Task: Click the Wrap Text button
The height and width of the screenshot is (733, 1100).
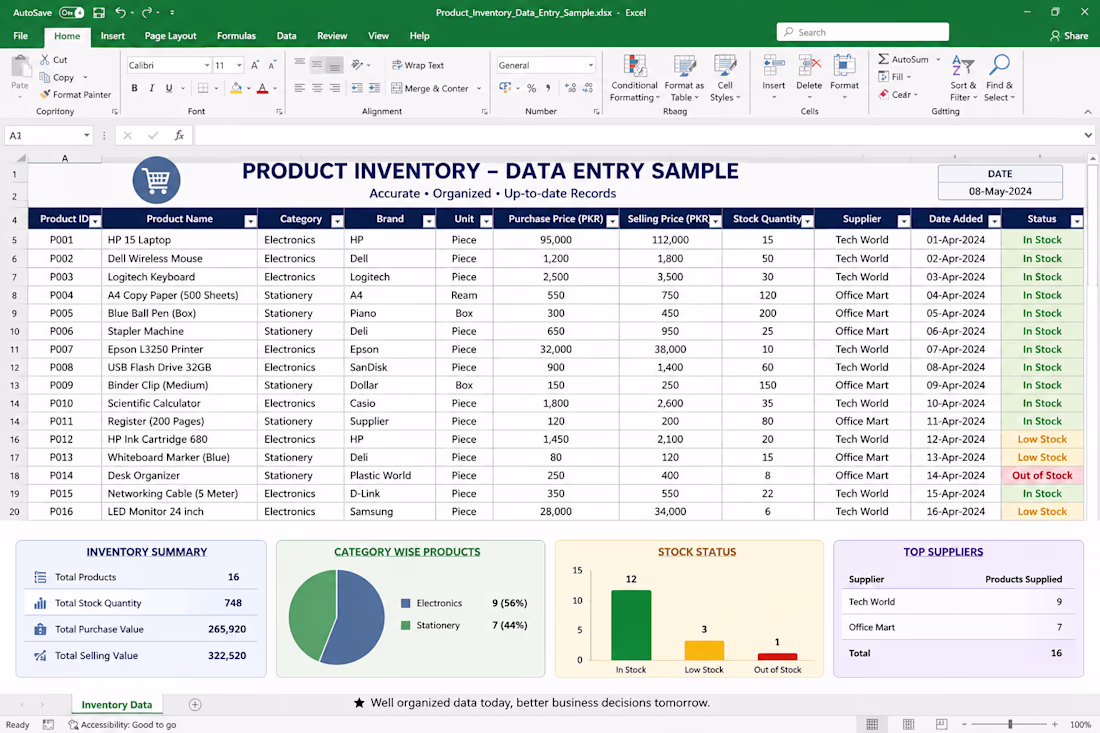Action: click(x=418, y=65)
